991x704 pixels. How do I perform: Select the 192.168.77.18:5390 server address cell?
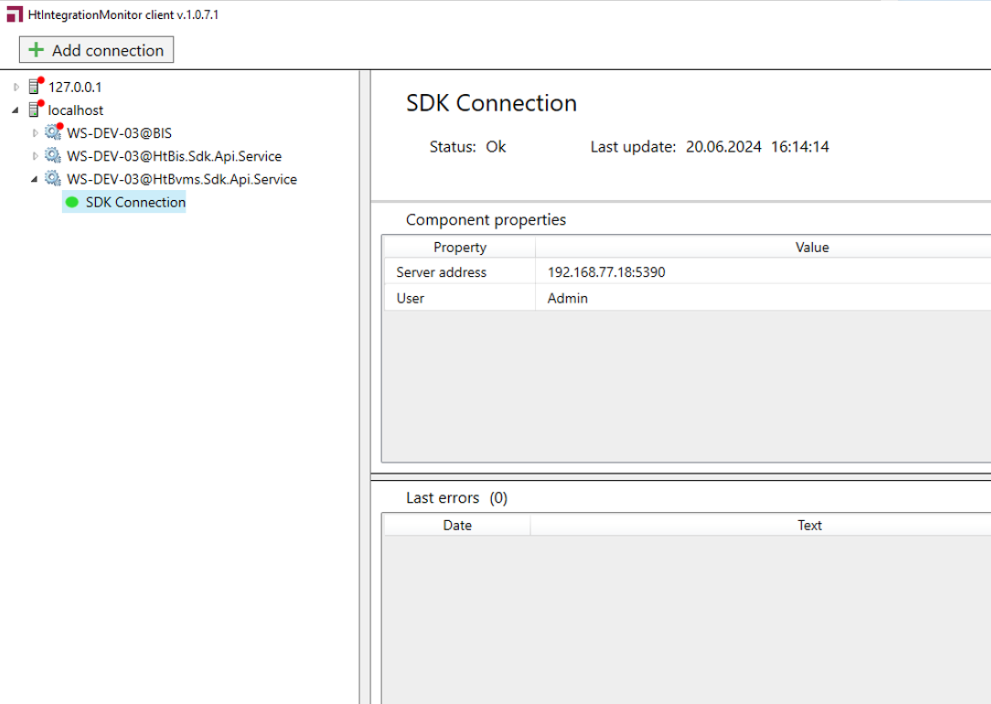tap(606, 272)
